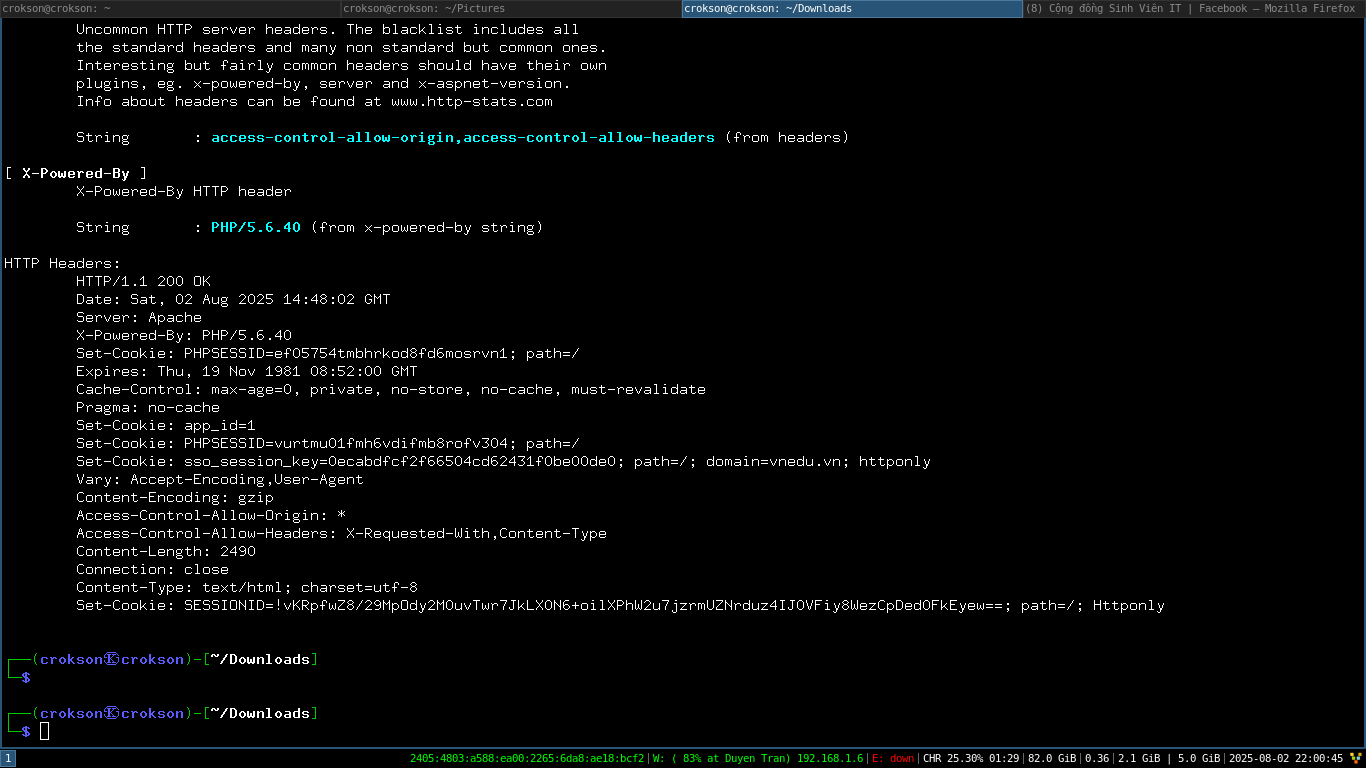Click the '0.36' load status entry
Viewport: 1366px width, 768px height.
click(x=1097, y=759)
